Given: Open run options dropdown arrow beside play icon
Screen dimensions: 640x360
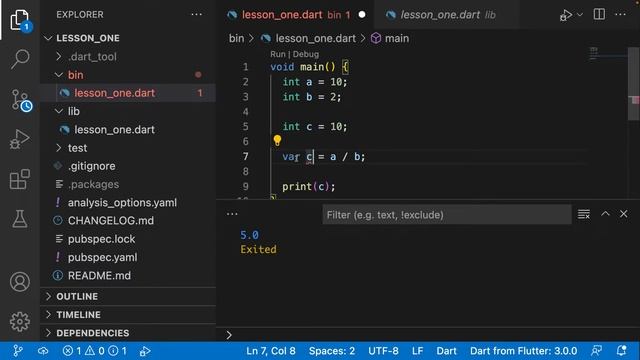Looking at the screenshot, I should coord(580,15).
